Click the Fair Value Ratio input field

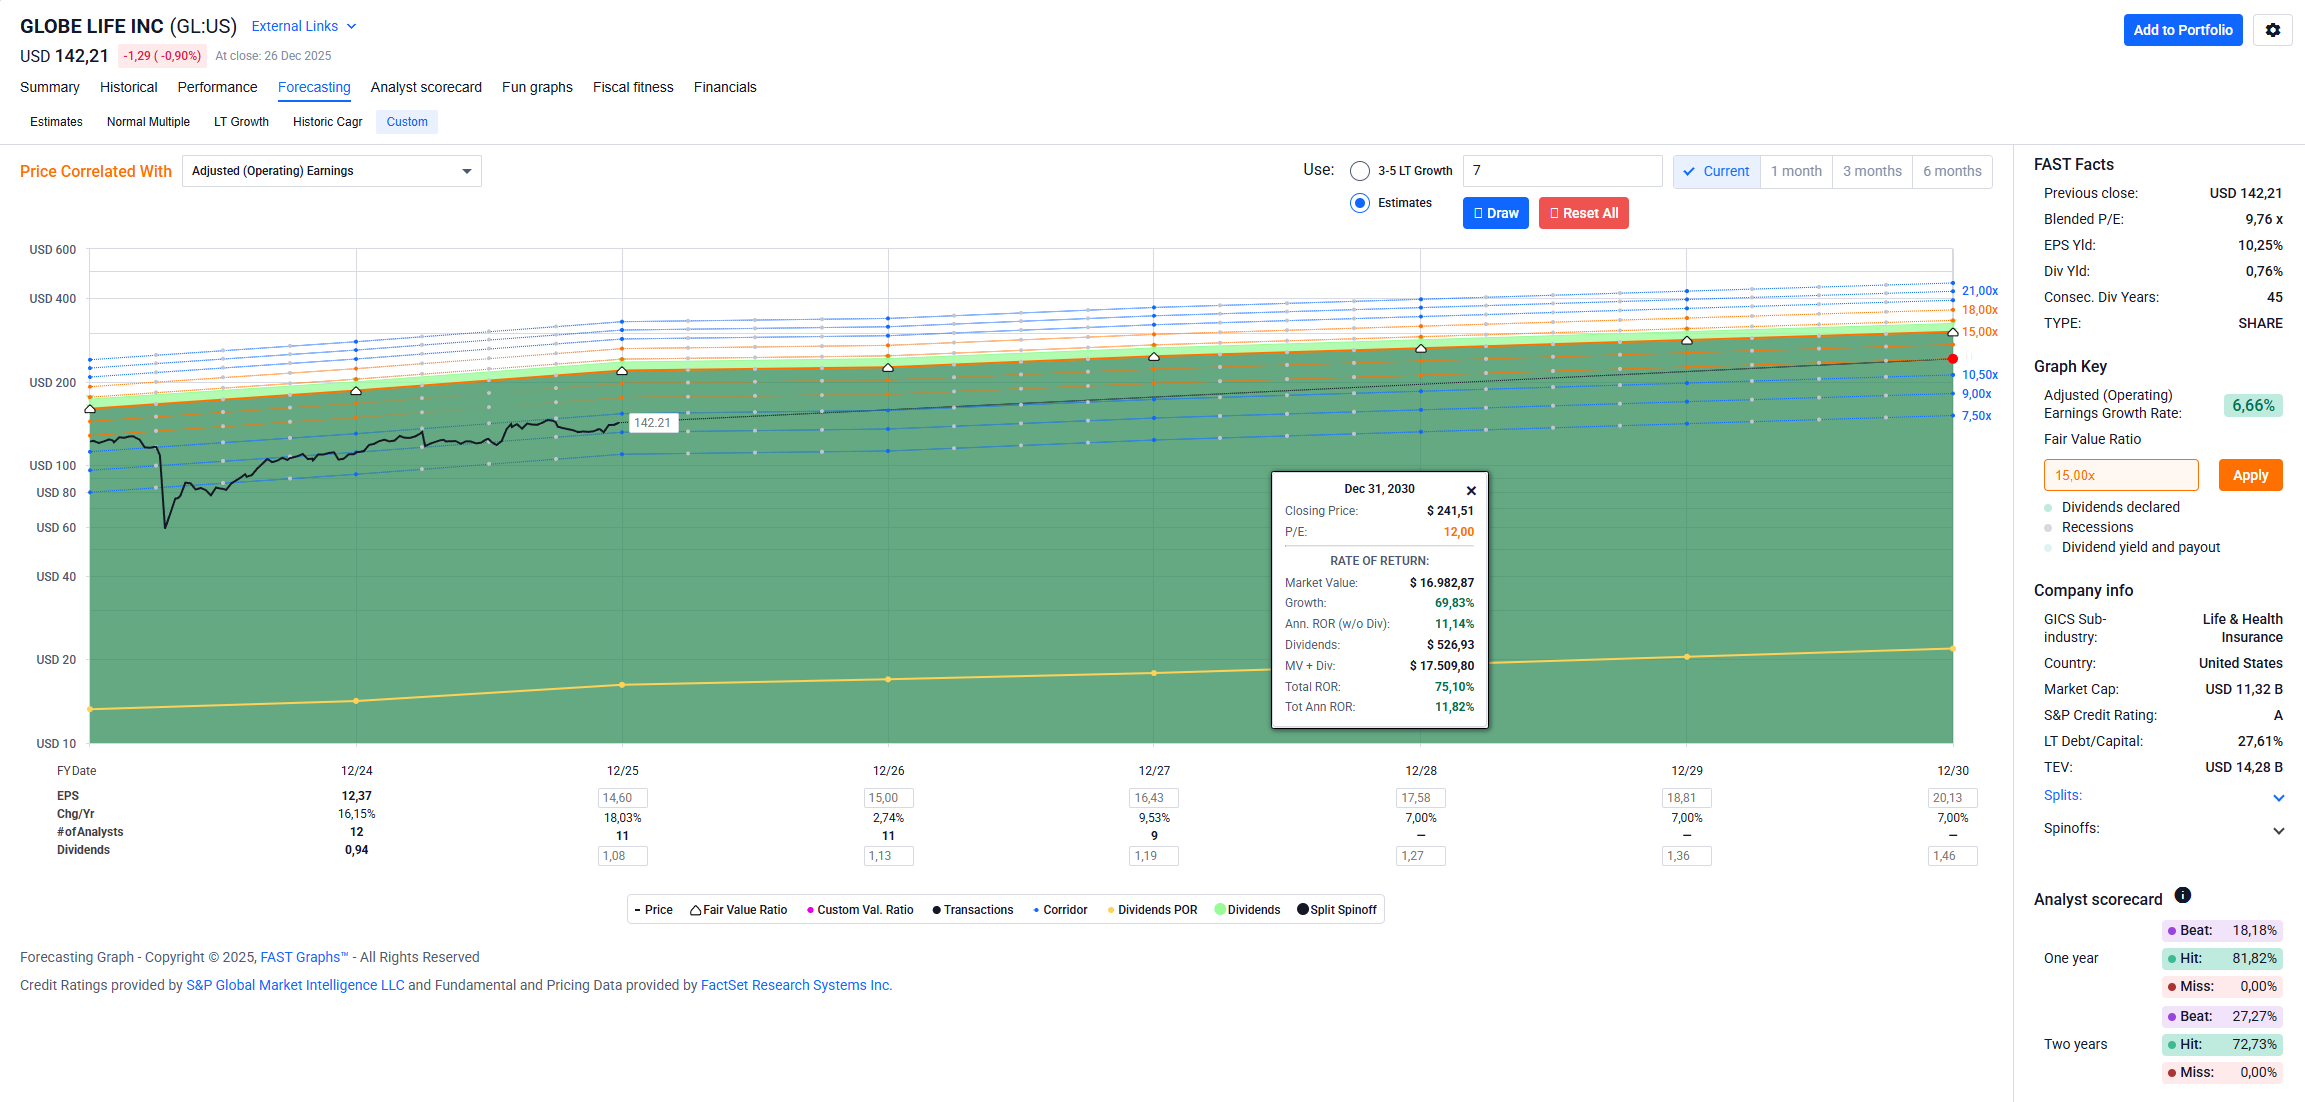(2120, 475)
